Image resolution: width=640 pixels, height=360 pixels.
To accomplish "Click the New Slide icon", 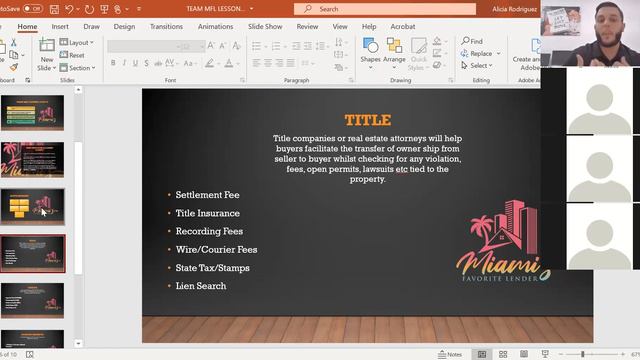I will [x=47, y=45].
